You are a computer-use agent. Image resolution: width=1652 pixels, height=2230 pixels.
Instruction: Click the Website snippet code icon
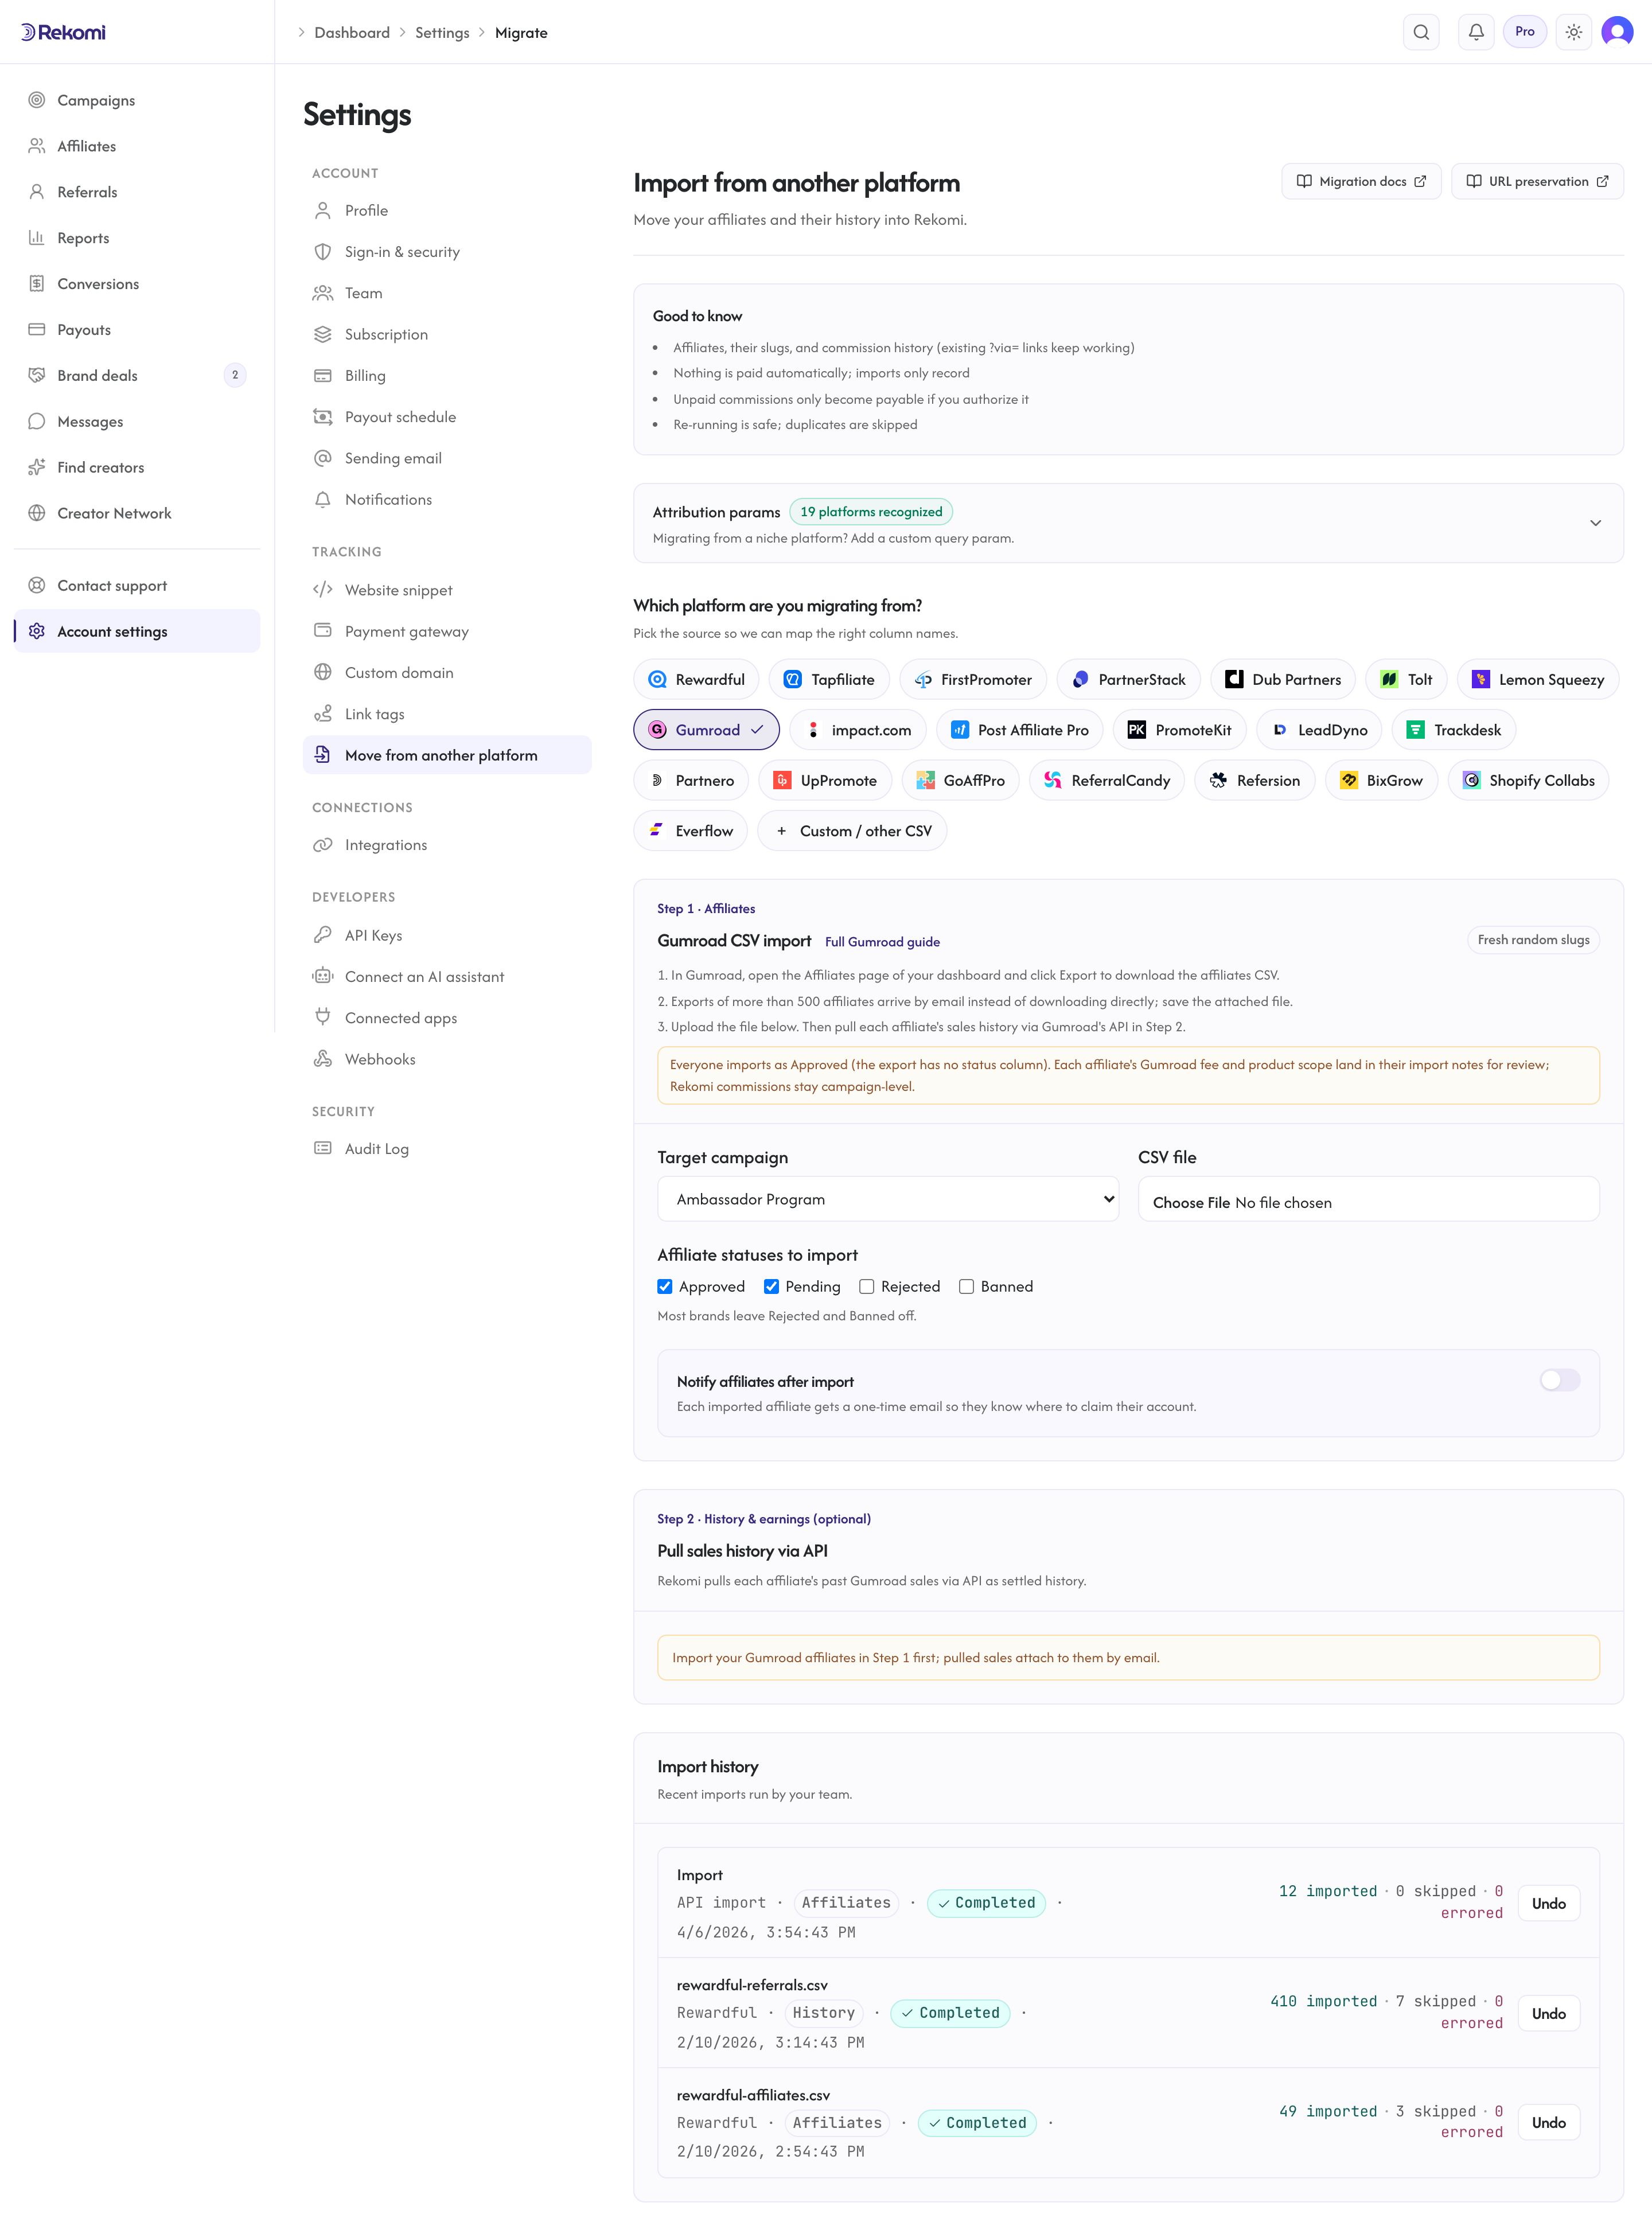pos(322,590)
